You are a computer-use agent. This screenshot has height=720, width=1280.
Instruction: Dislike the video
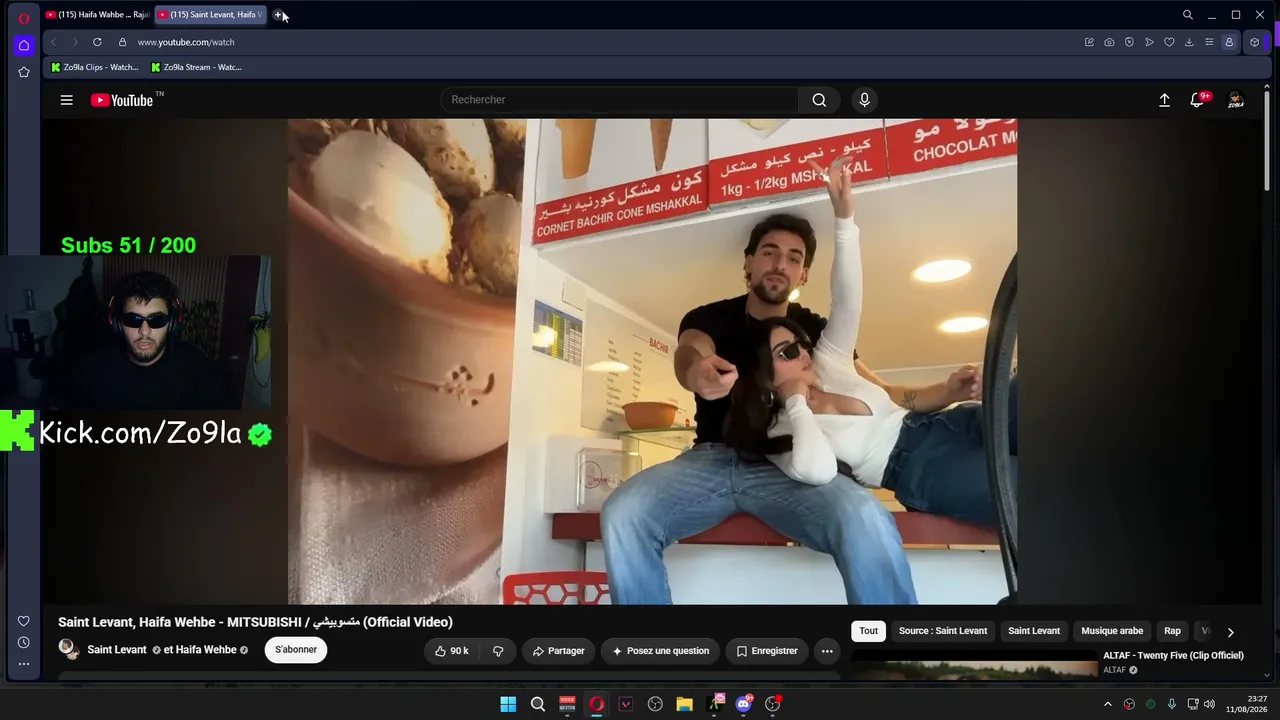coord(498,651)
